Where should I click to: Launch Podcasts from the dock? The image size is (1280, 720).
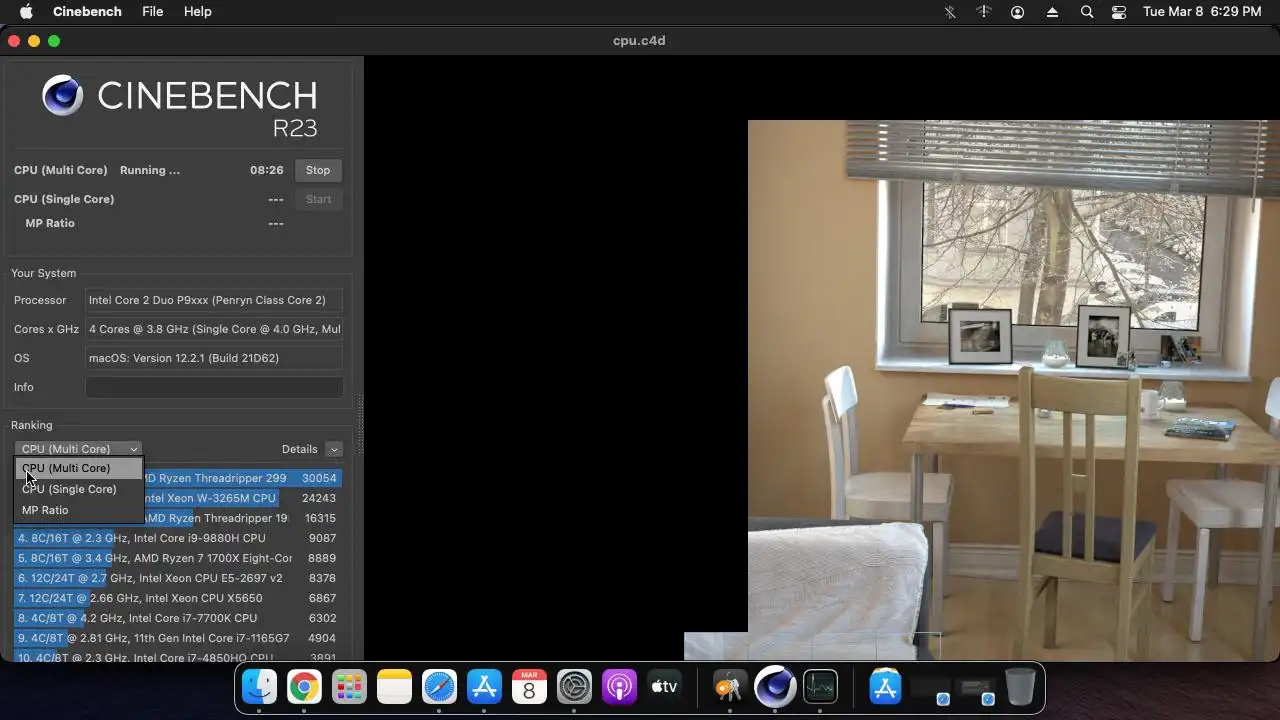619,687
